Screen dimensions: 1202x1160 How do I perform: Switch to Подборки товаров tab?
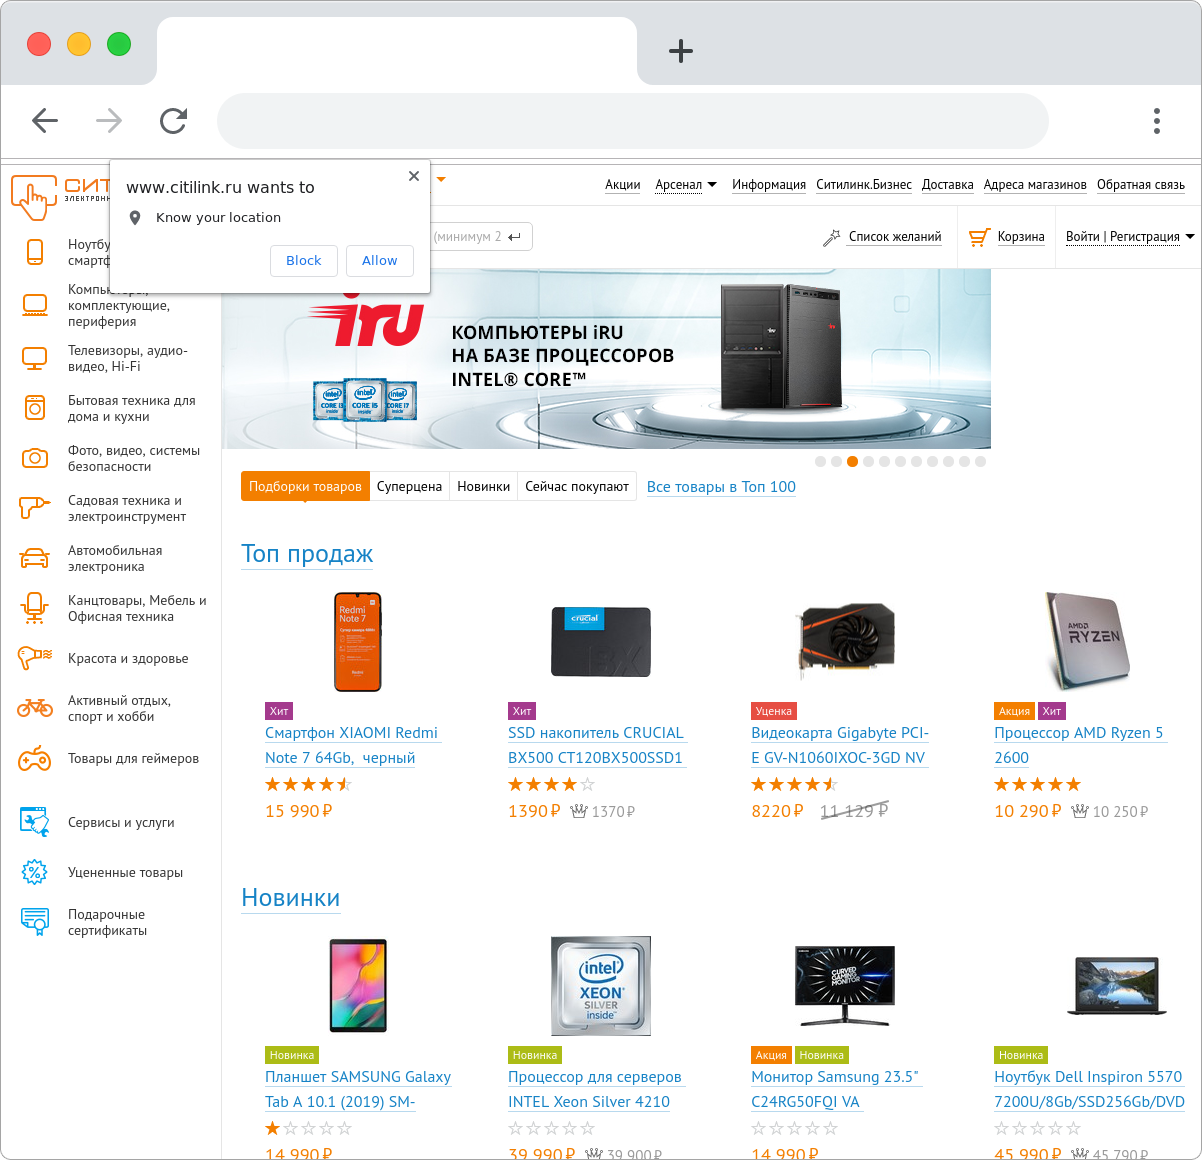[305, 486]
